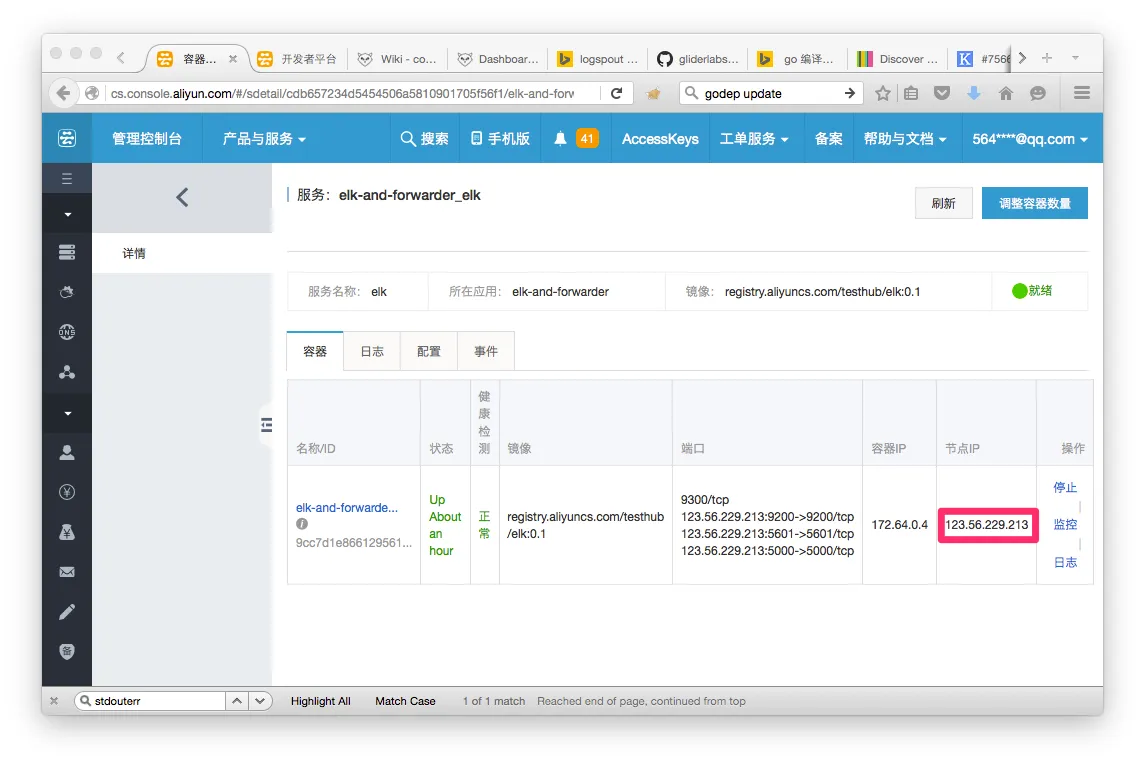Toggle Highlight All in find bar

pyautogui.click(x=321, y=701)
